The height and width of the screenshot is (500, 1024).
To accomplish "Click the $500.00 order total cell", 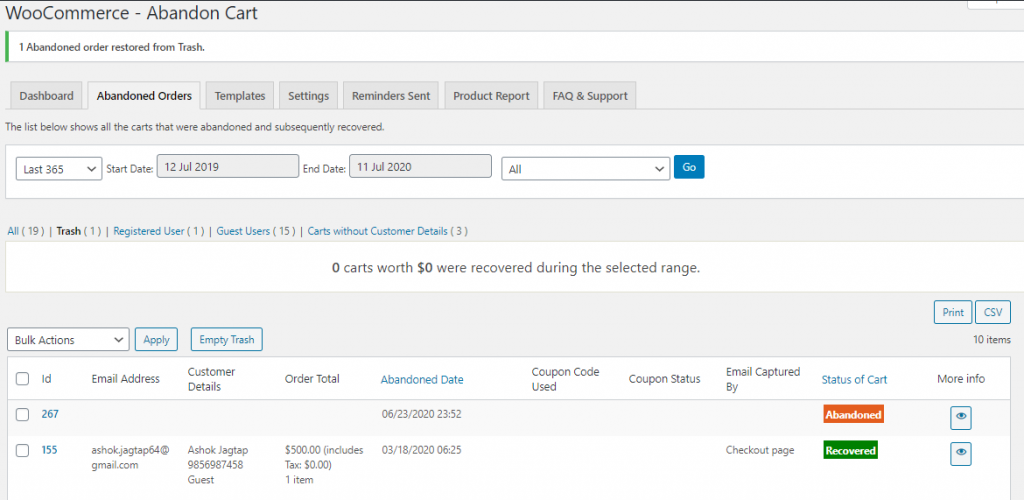I will pyautogui.click(x=325, y=465).
